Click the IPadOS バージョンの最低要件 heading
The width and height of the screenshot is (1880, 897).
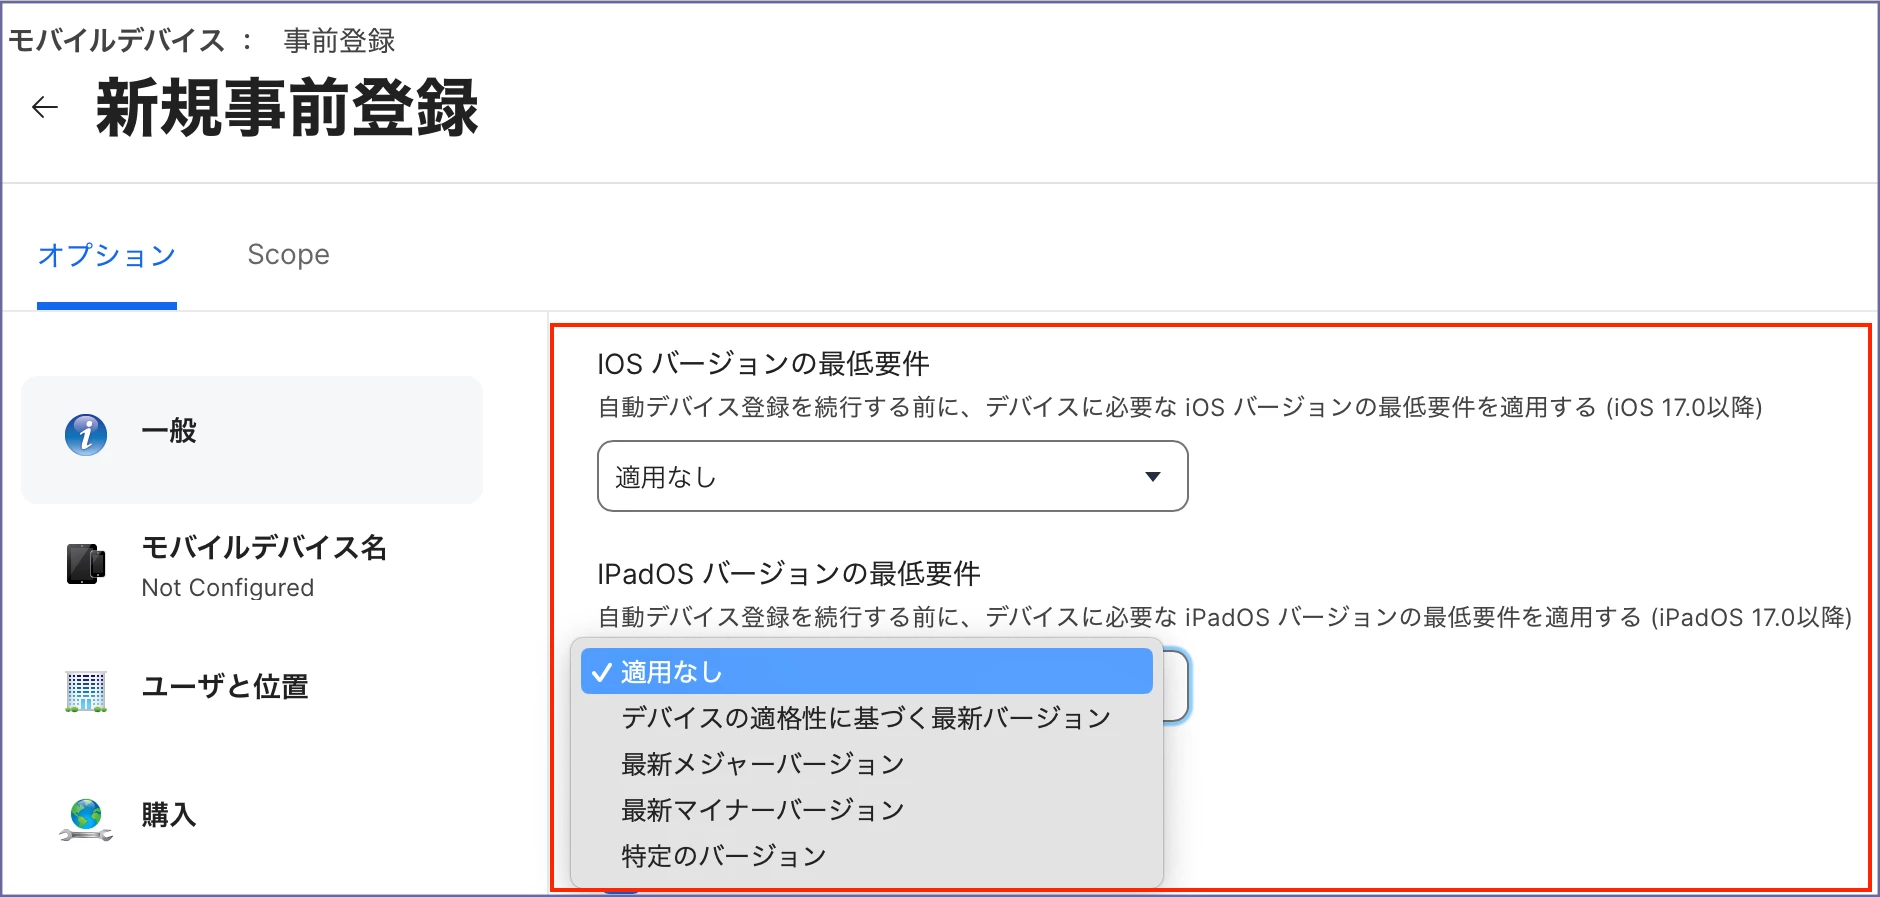pos(788,573)
